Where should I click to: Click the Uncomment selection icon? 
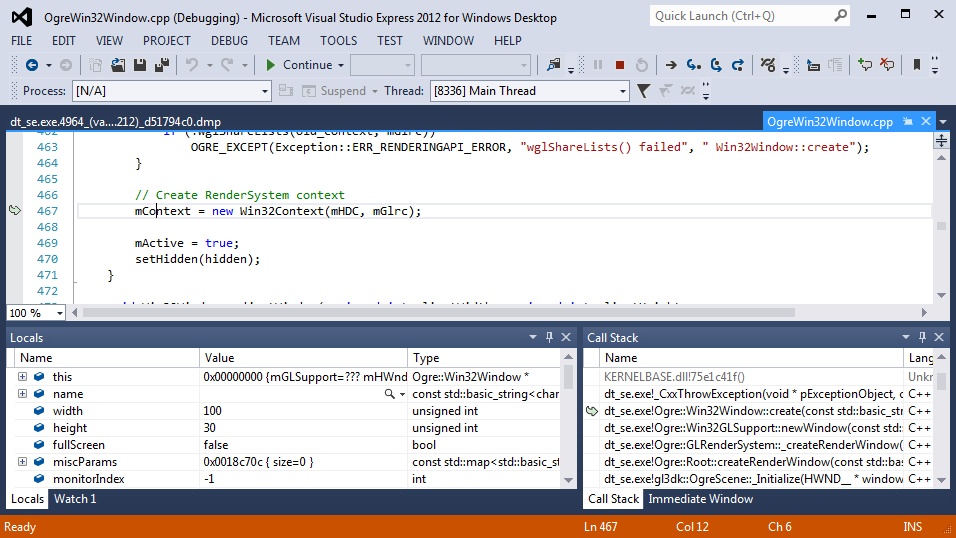pyautogui.click(x=887, y=65)
